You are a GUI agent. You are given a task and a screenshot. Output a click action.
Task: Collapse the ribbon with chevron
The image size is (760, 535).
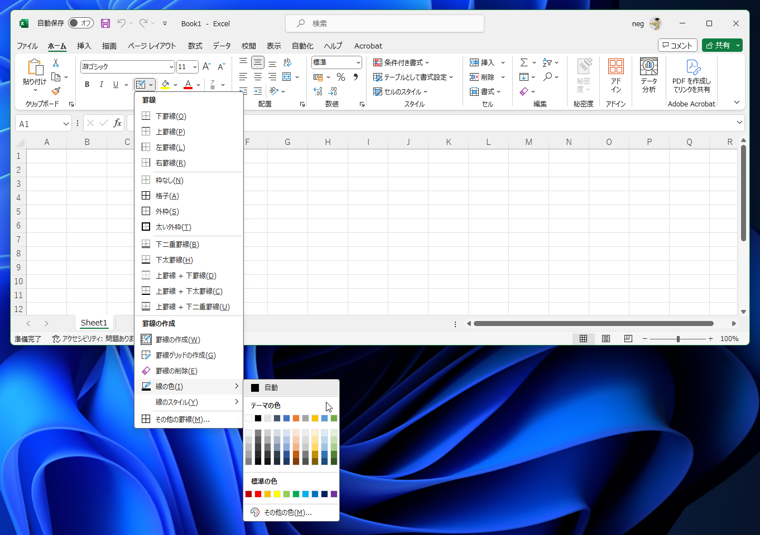tap(737, 102)
